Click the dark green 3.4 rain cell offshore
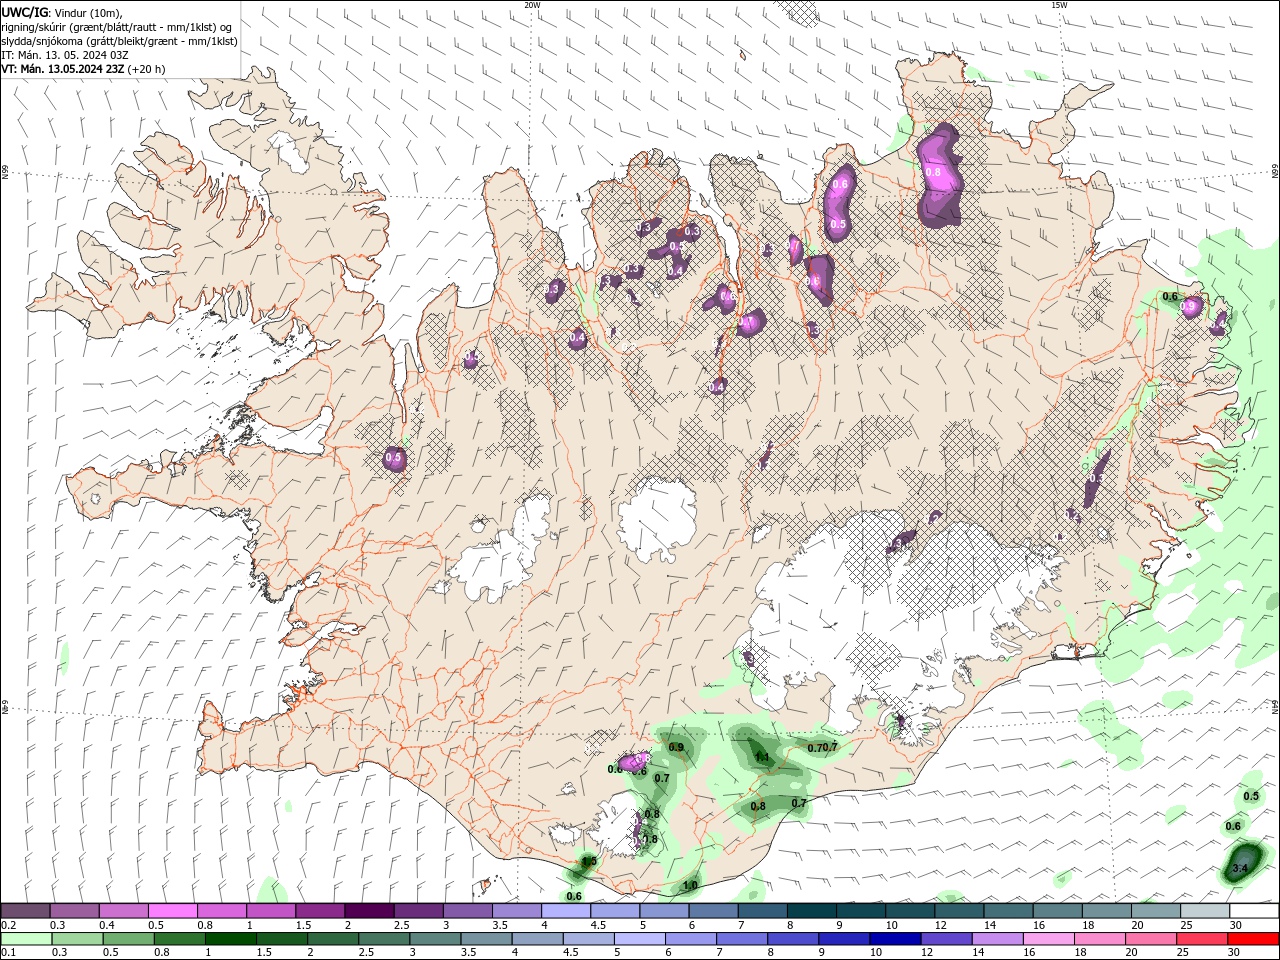Screen dimensions: 1280x960 tap(1243, 864)
